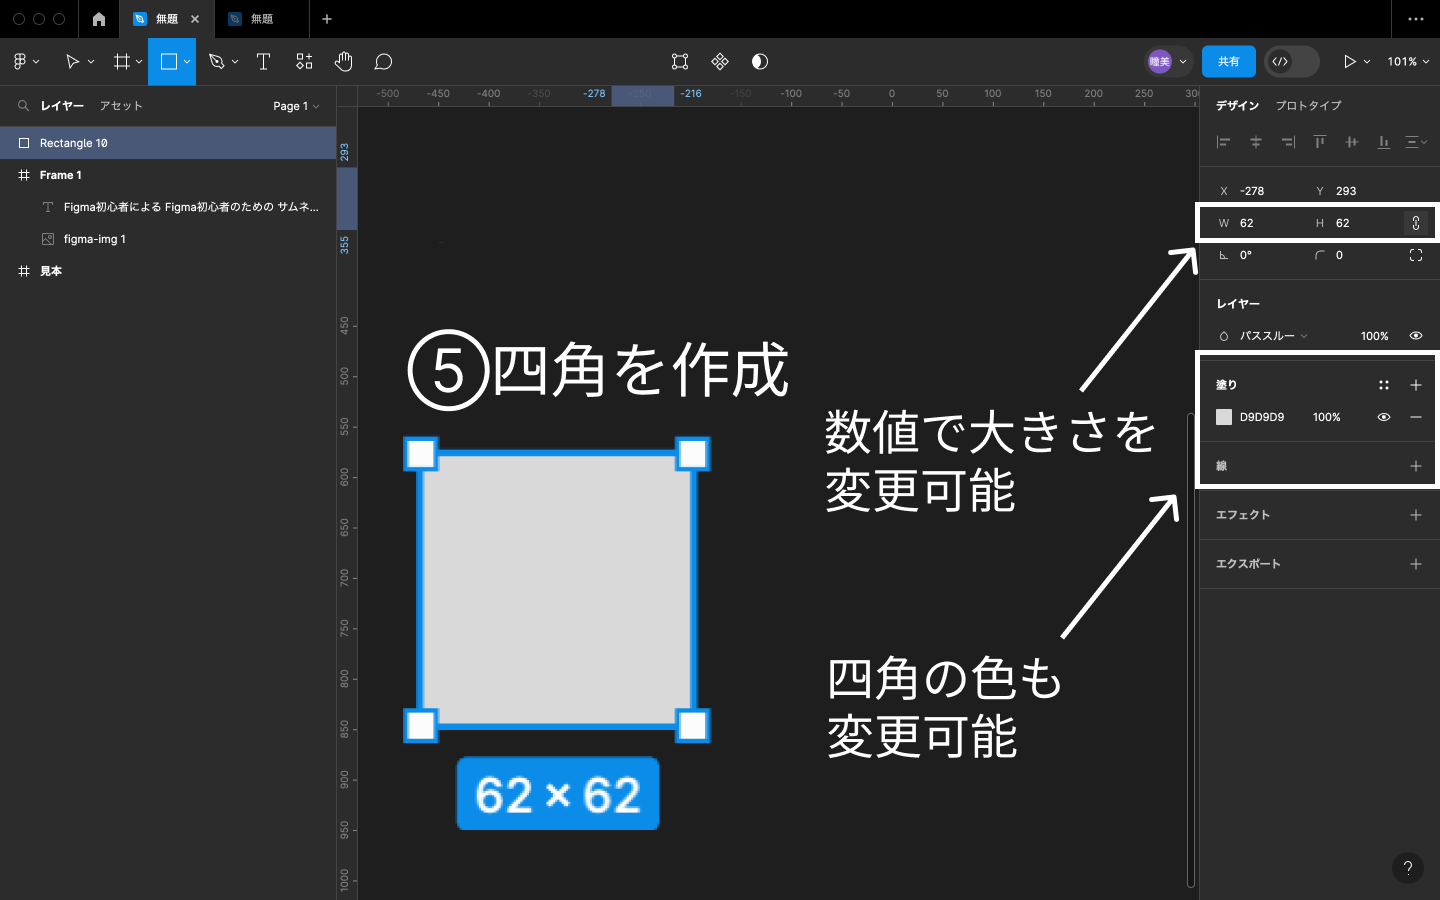Image resolution: width=1440 pixels, height=900 pixels.
Task: Open the Resources tool in toolbar
Action: point(304,62)
